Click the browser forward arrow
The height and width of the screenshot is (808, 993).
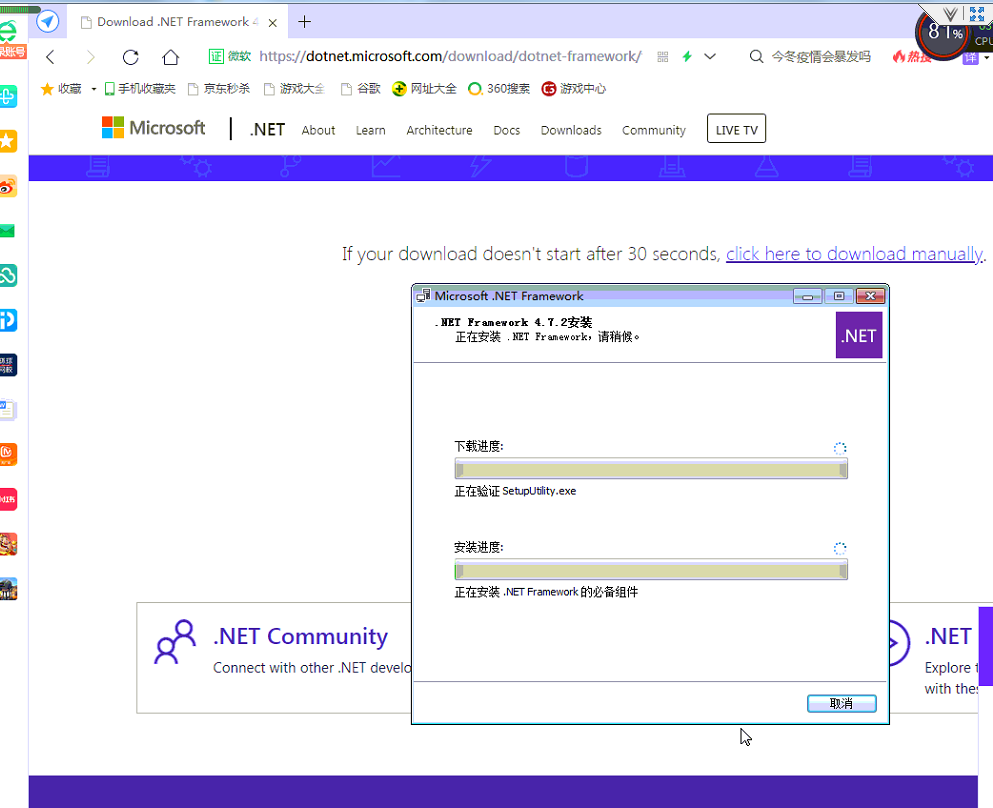click(91, 57)
